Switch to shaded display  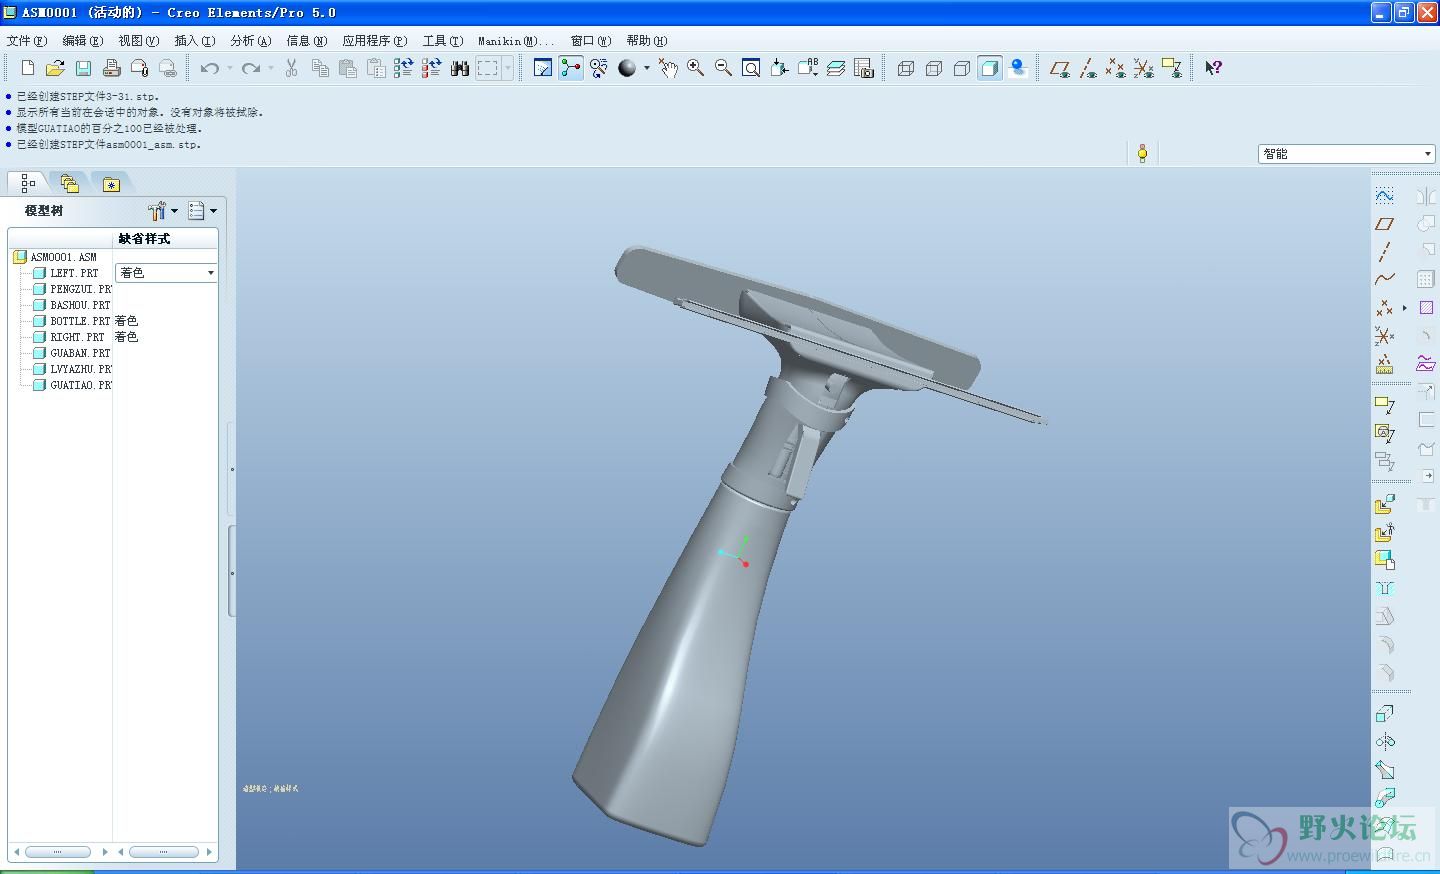tap(990, 68)
